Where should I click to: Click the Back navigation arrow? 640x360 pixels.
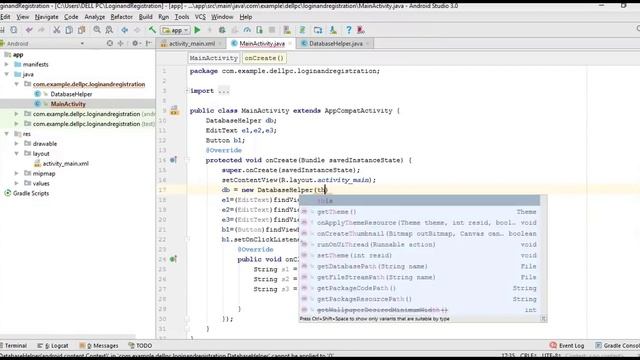tap(124, 30)
